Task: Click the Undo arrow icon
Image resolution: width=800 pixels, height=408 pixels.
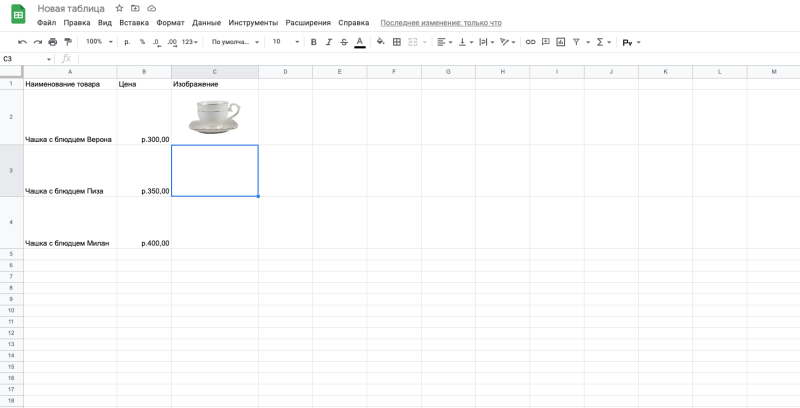Action: [22, 42]
